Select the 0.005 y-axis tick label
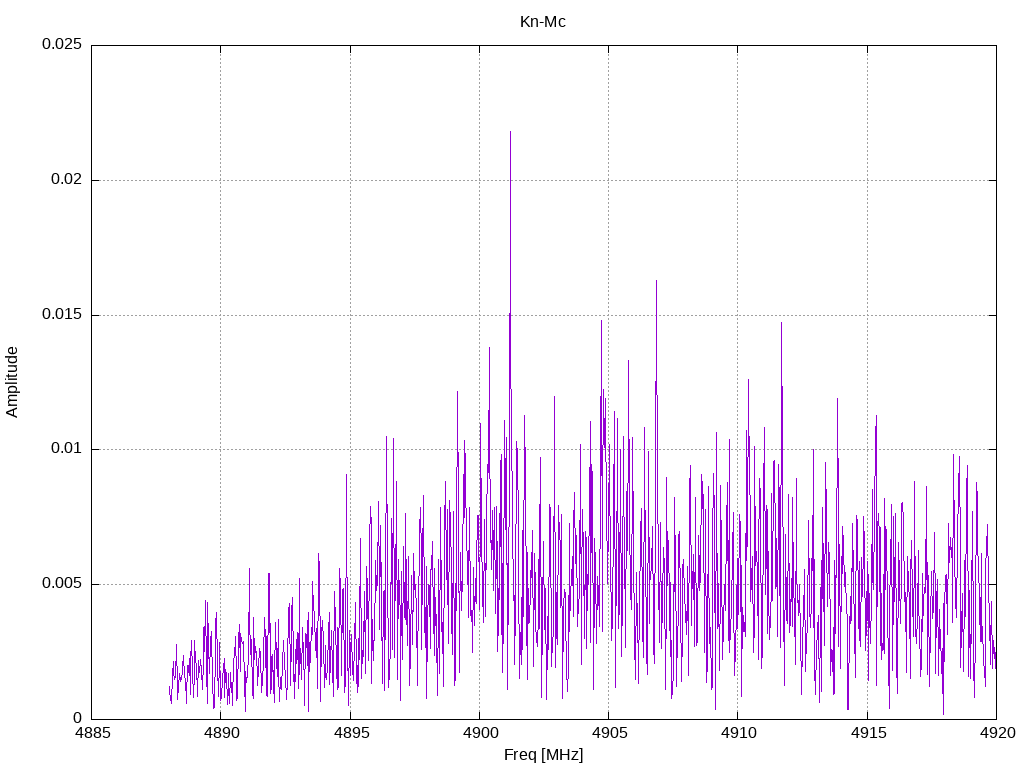 click(61, 584)
